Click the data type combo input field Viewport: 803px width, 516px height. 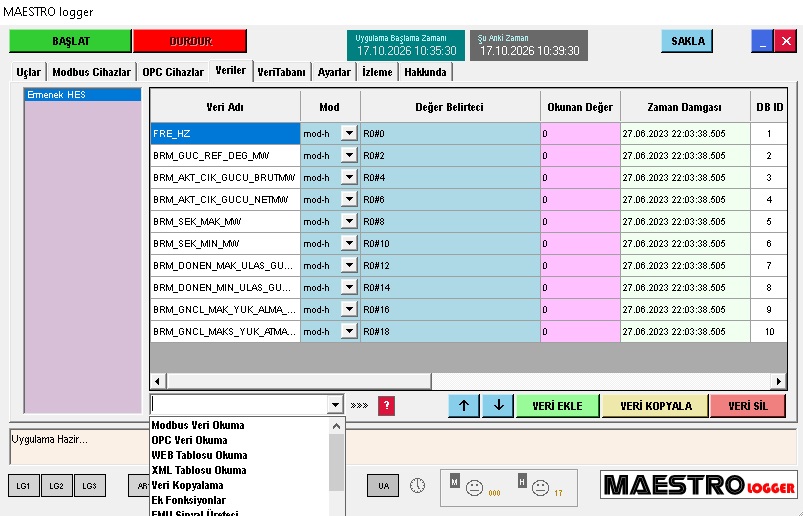pyautogui.click(x=240, y=405)
